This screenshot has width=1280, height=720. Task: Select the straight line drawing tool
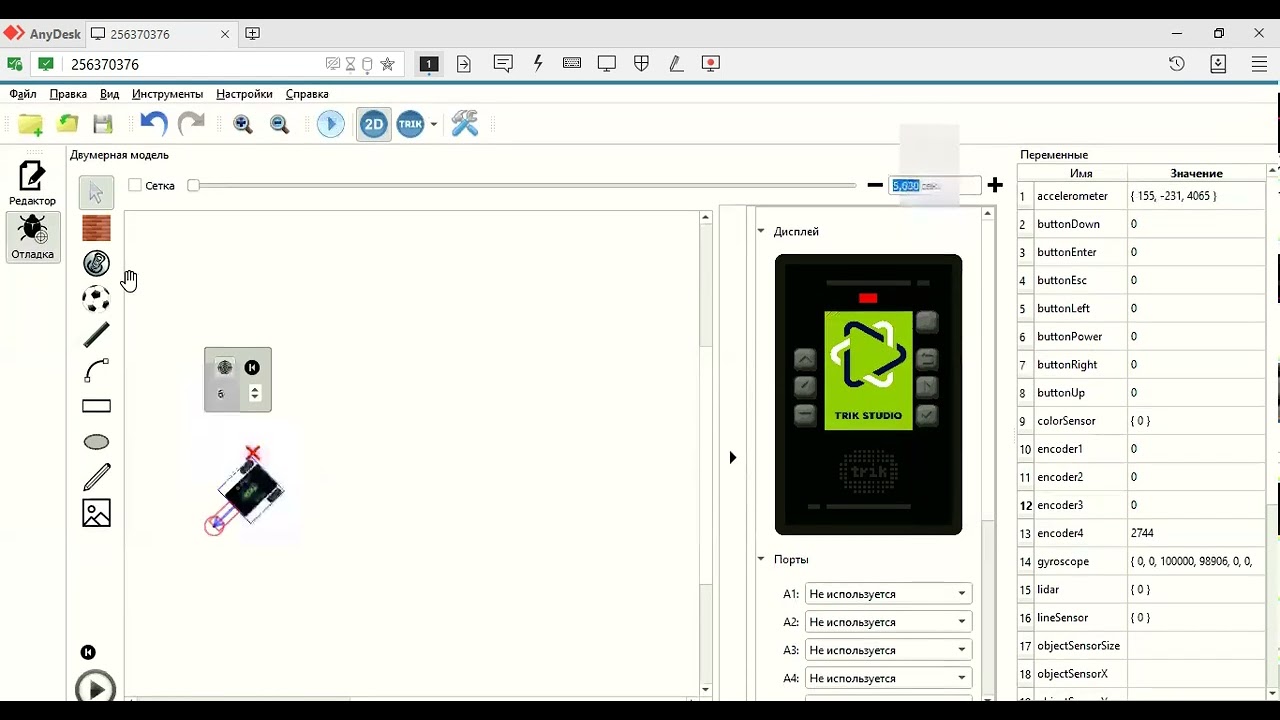click(96, 335)
